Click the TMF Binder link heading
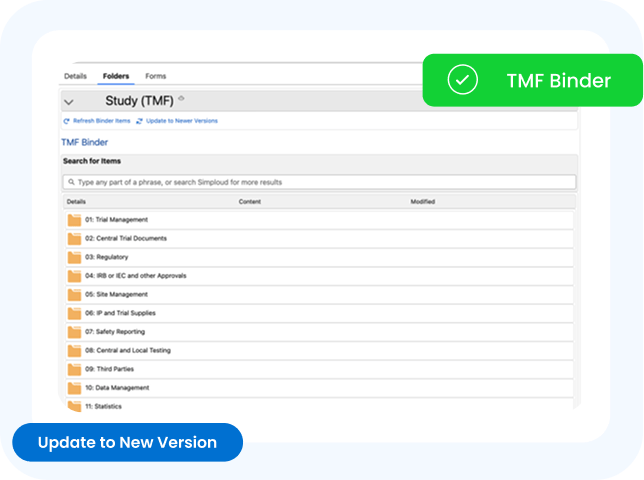 84,143
